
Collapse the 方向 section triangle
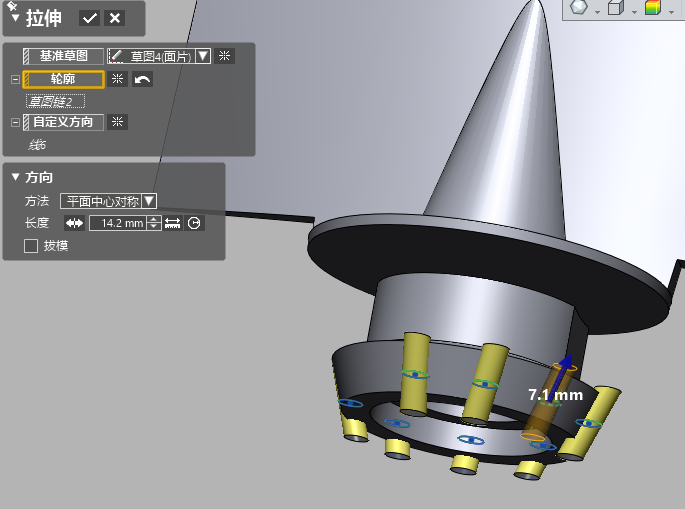point(15,177)
